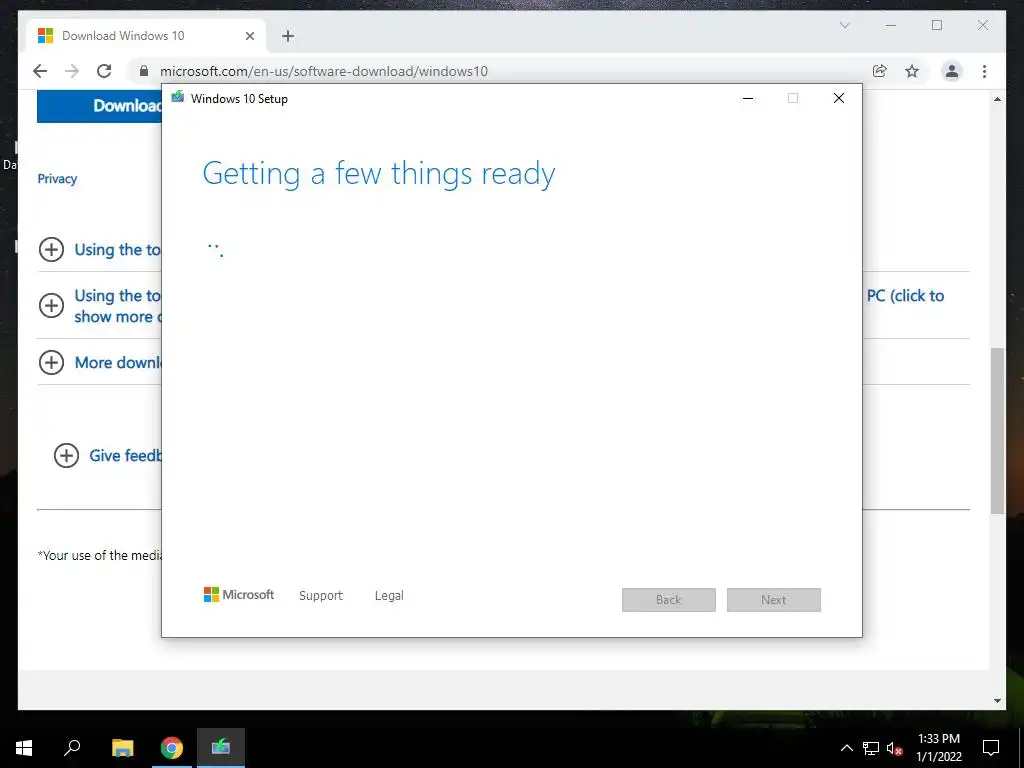Click the blue Download button on webpage
The width and height of the screenshot is (1024, 768).
tap(99, 106)
